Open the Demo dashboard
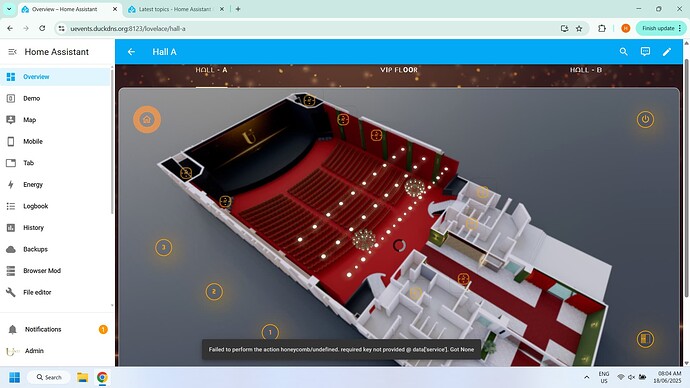 pyautogui.click(x=55, y=98)
